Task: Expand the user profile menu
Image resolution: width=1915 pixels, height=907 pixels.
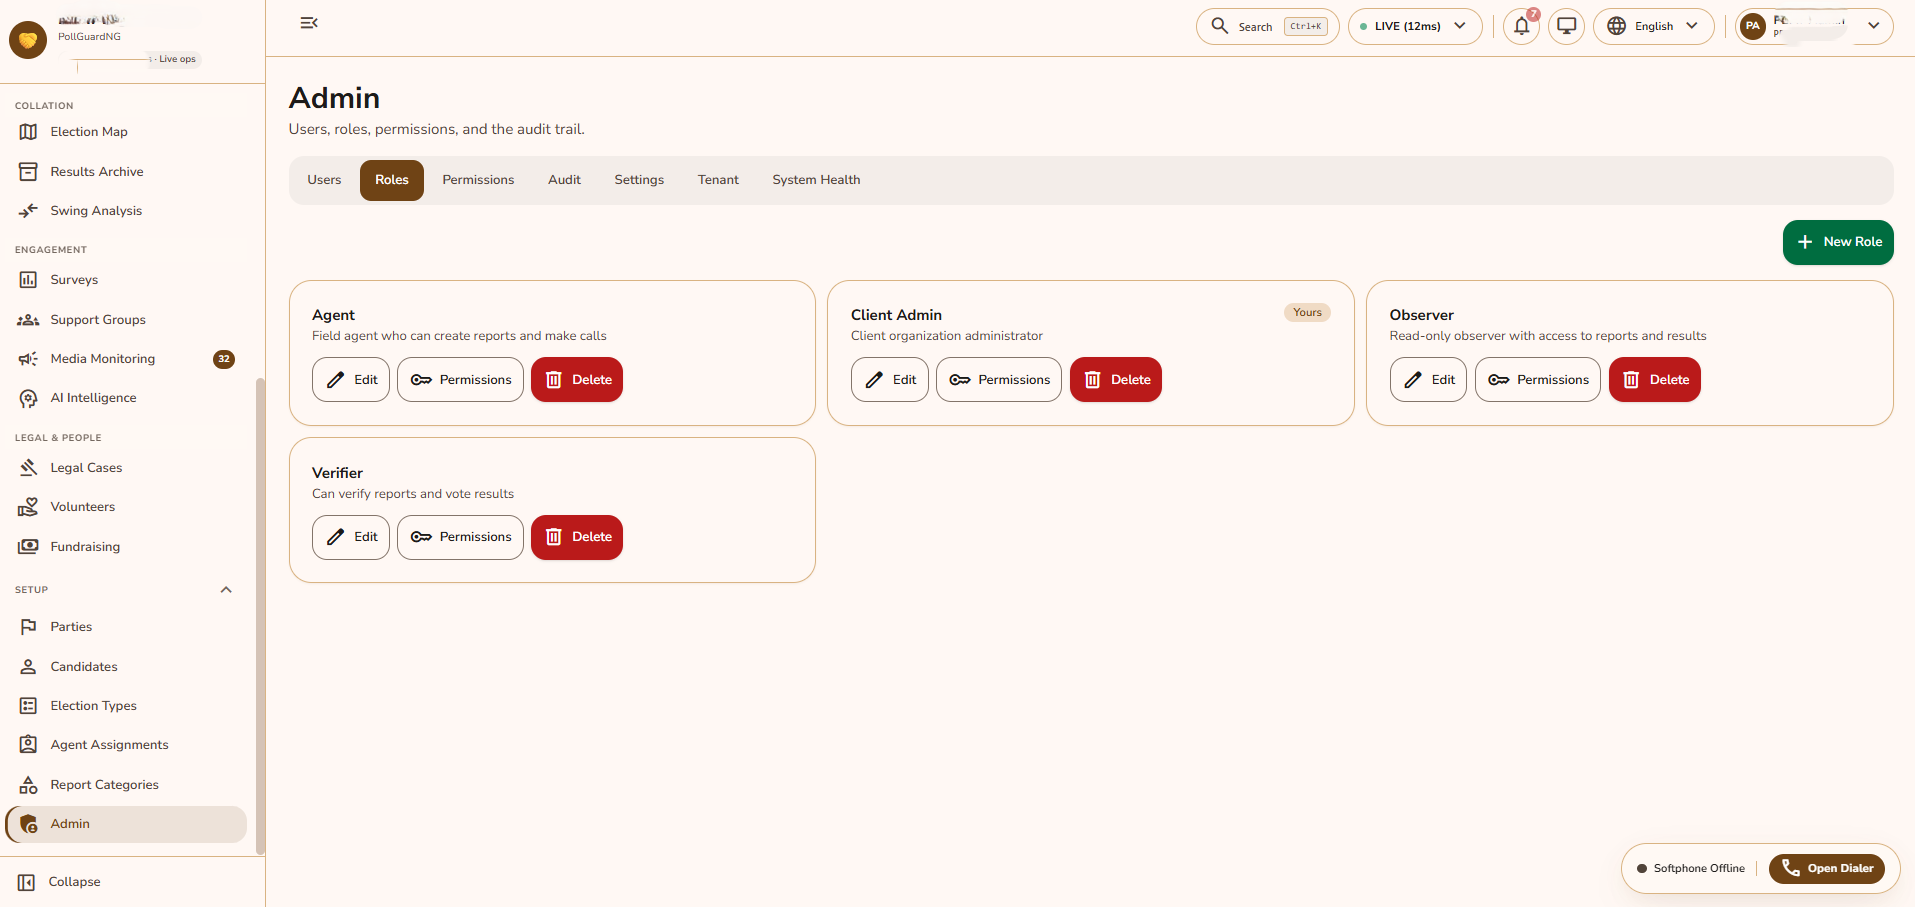Action: [1814, 26]
